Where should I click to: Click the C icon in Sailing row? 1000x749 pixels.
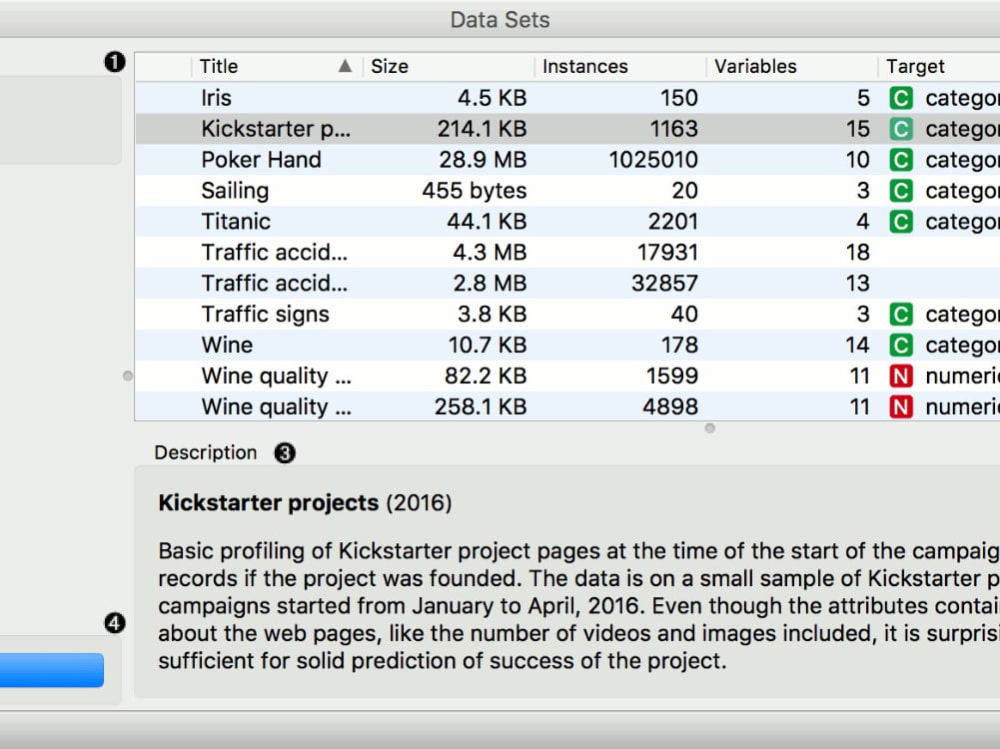[x=901, y=191]
